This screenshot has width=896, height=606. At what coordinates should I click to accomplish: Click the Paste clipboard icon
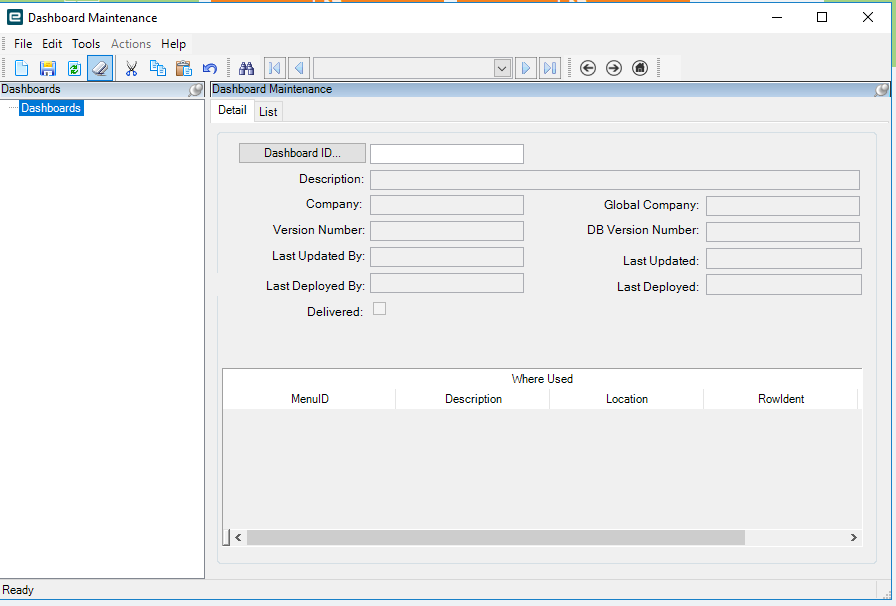pos(183,68)
